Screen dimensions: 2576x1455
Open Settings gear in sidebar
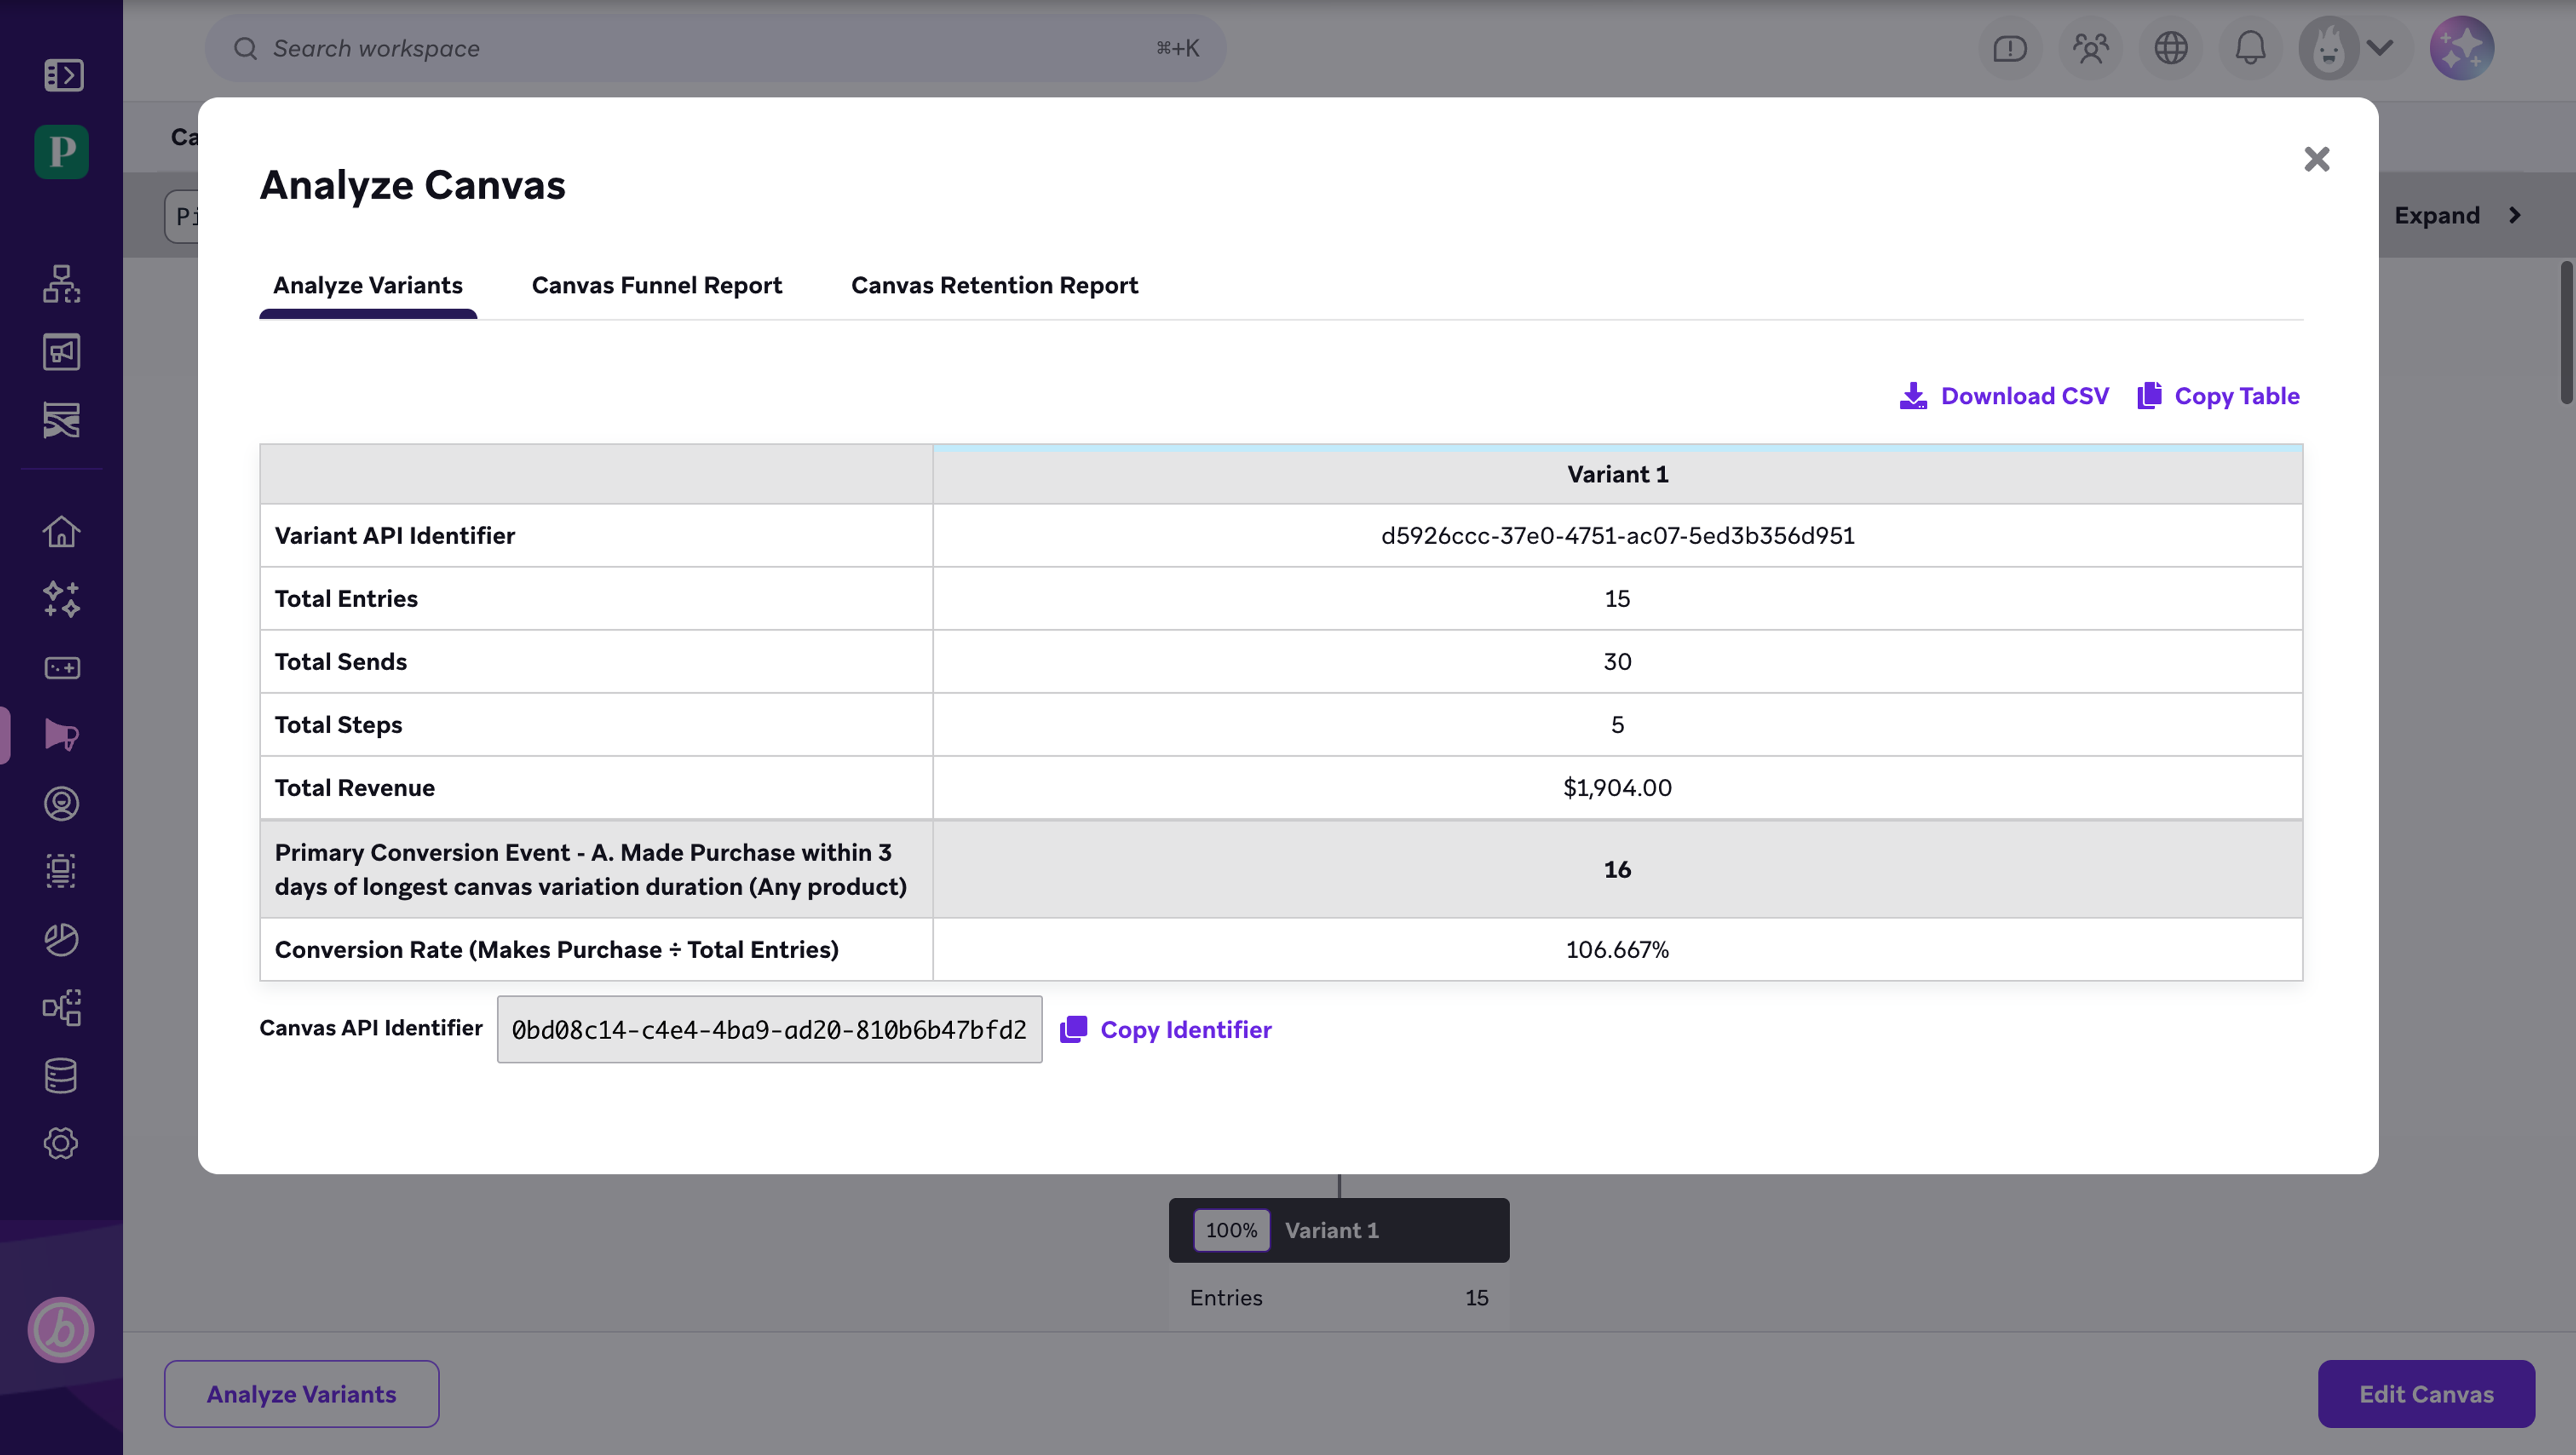coord(61,1143)
